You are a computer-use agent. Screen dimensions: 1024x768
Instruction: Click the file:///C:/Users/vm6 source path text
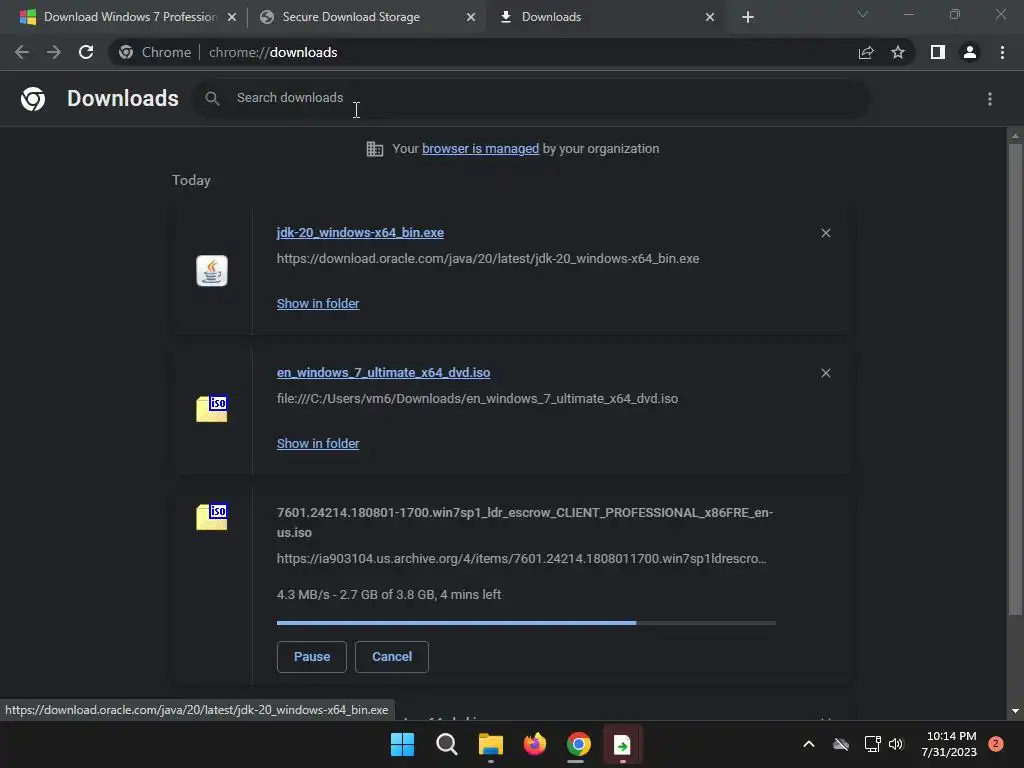point(477,398)
